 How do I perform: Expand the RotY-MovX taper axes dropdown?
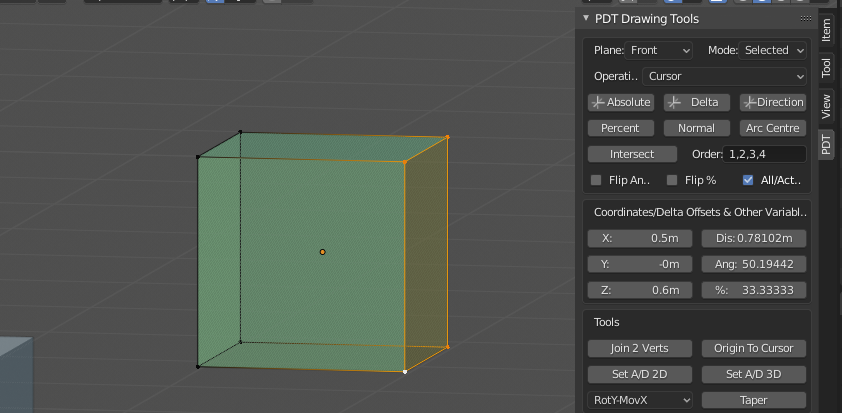(x=639, y=400)
